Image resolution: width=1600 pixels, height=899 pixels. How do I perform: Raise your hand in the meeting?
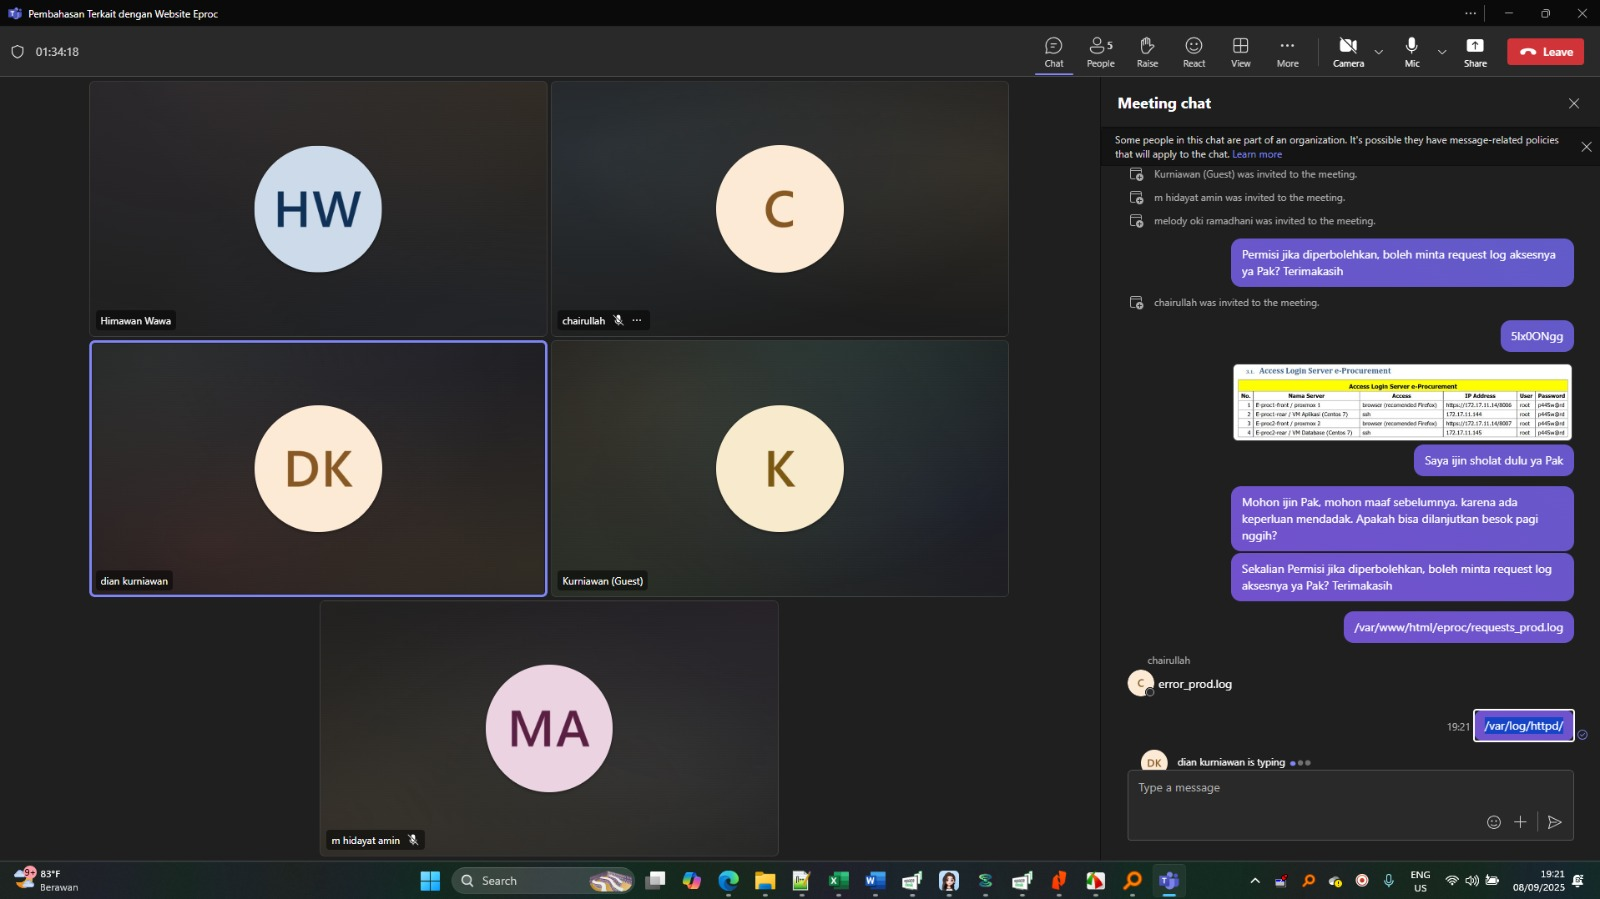(x=1147, y=52)
